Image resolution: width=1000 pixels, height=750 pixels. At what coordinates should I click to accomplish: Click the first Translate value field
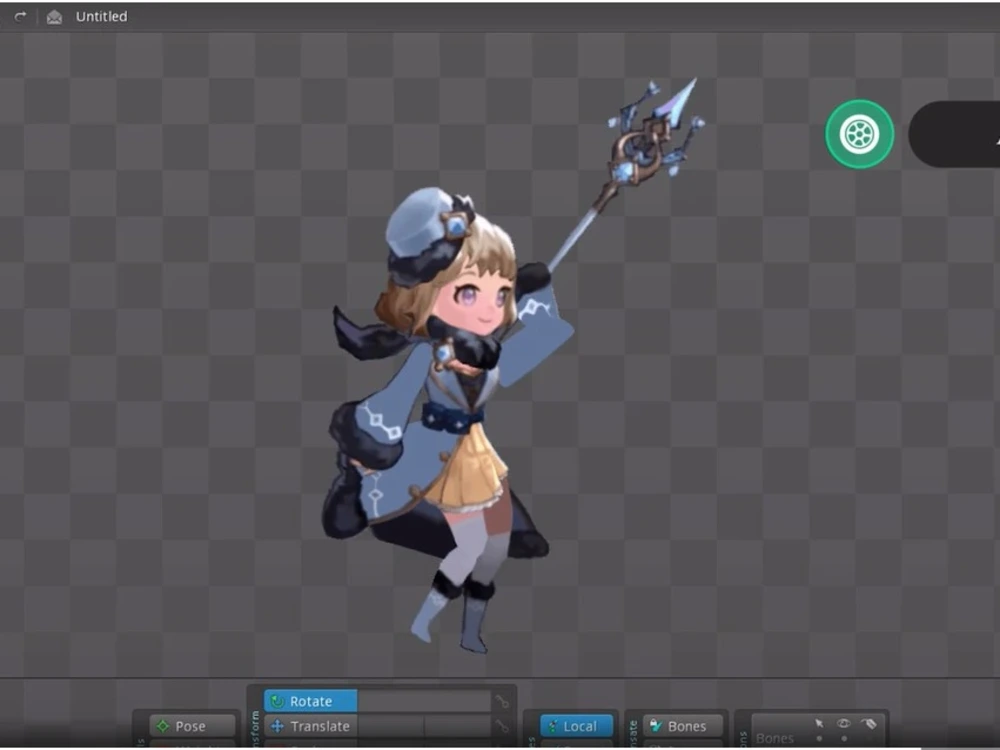[x=391, y=726]
